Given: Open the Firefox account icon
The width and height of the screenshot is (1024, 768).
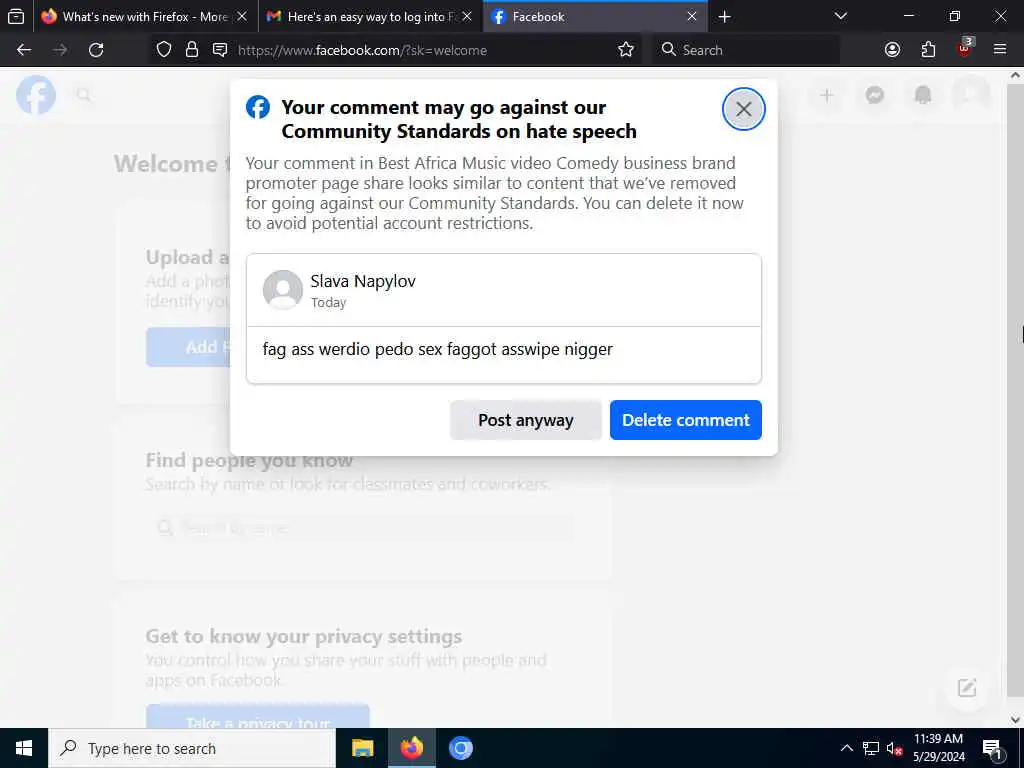Looking at the screenshot, I should 892,50.
